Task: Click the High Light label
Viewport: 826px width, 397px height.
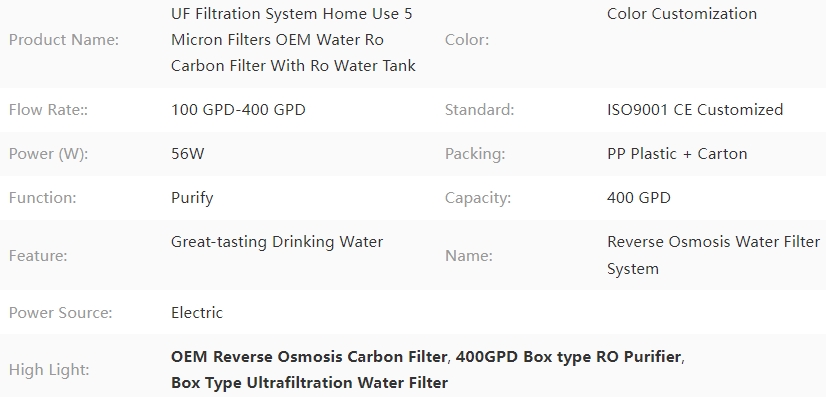Action: click(49, 370)
